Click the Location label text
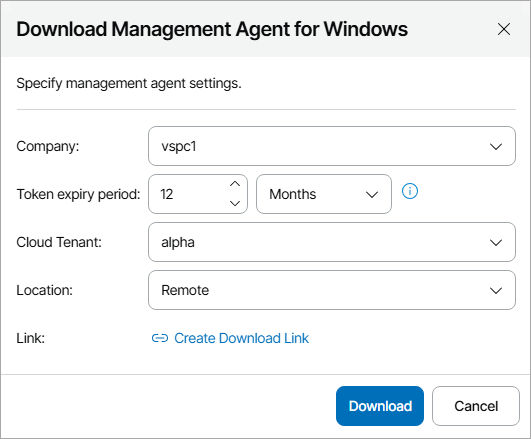This screenshot has width=531, height=439. coord(44,290)
